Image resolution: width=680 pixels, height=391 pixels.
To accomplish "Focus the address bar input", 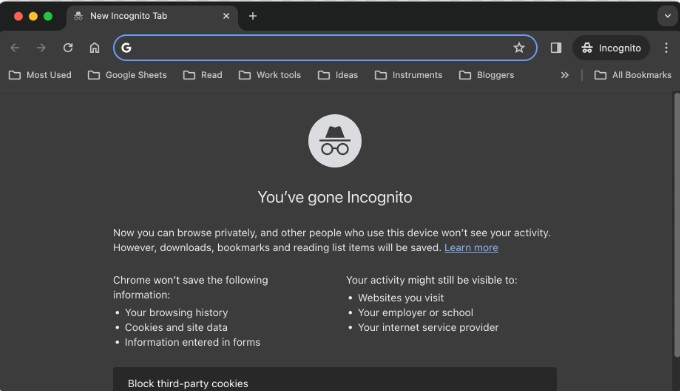I will tap(325, 48).
